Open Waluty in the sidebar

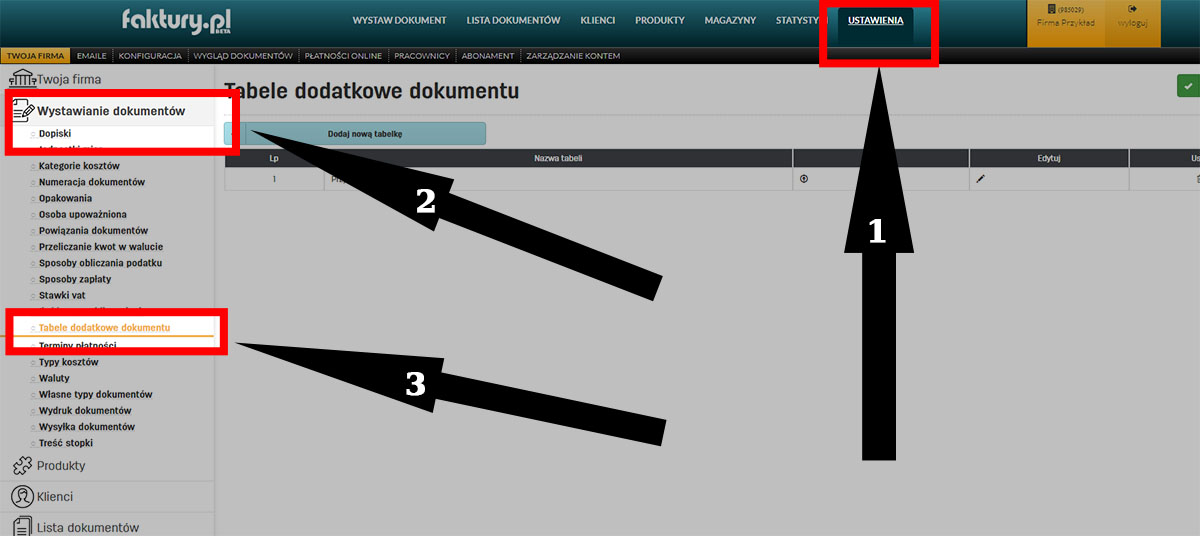(x=54, y=378)
